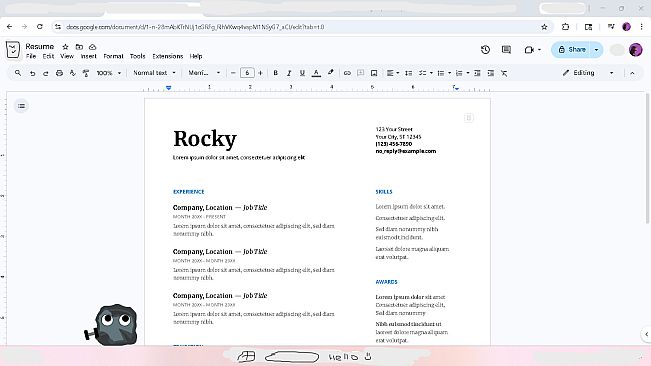651x366 pixels.
Task: Click the "EXPERIENCE" section heading
Action: click(188, 192)
